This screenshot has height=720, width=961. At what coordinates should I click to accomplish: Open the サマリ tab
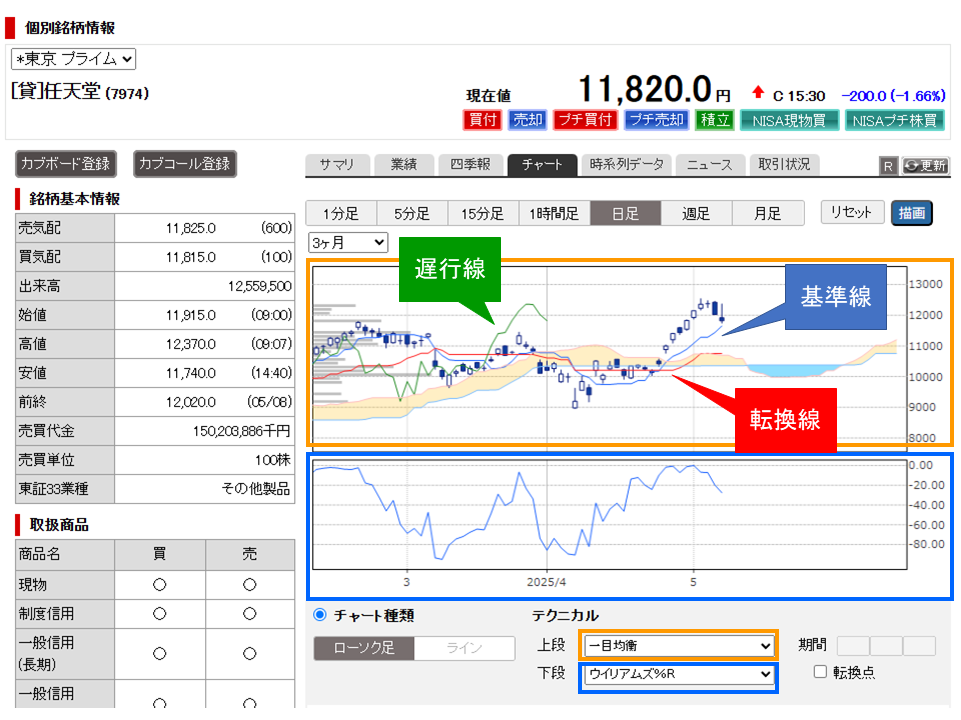pyautogui.click(x=337, y=164)
